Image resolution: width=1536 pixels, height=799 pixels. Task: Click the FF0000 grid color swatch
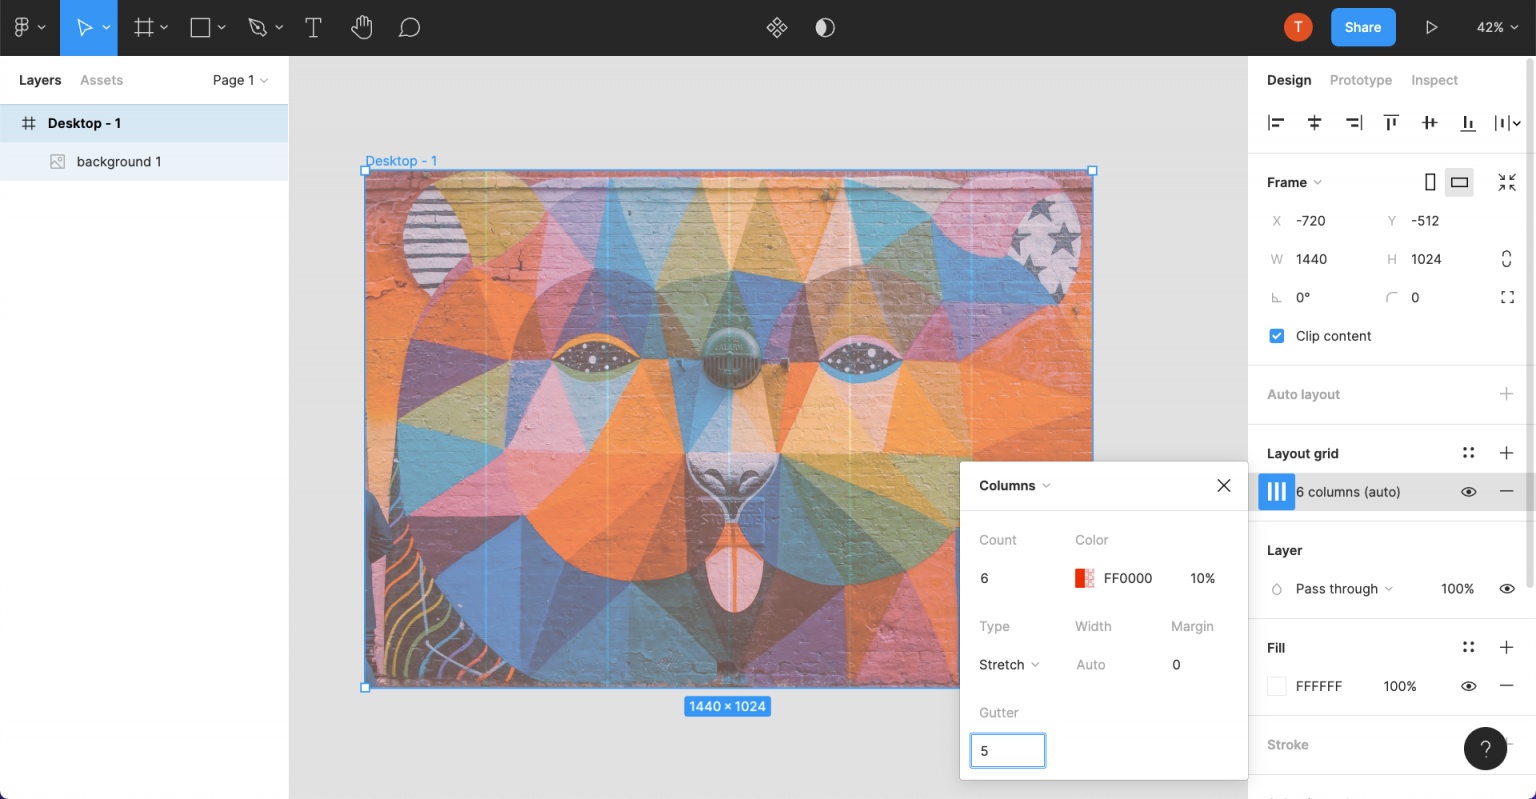coord(1084,578)
